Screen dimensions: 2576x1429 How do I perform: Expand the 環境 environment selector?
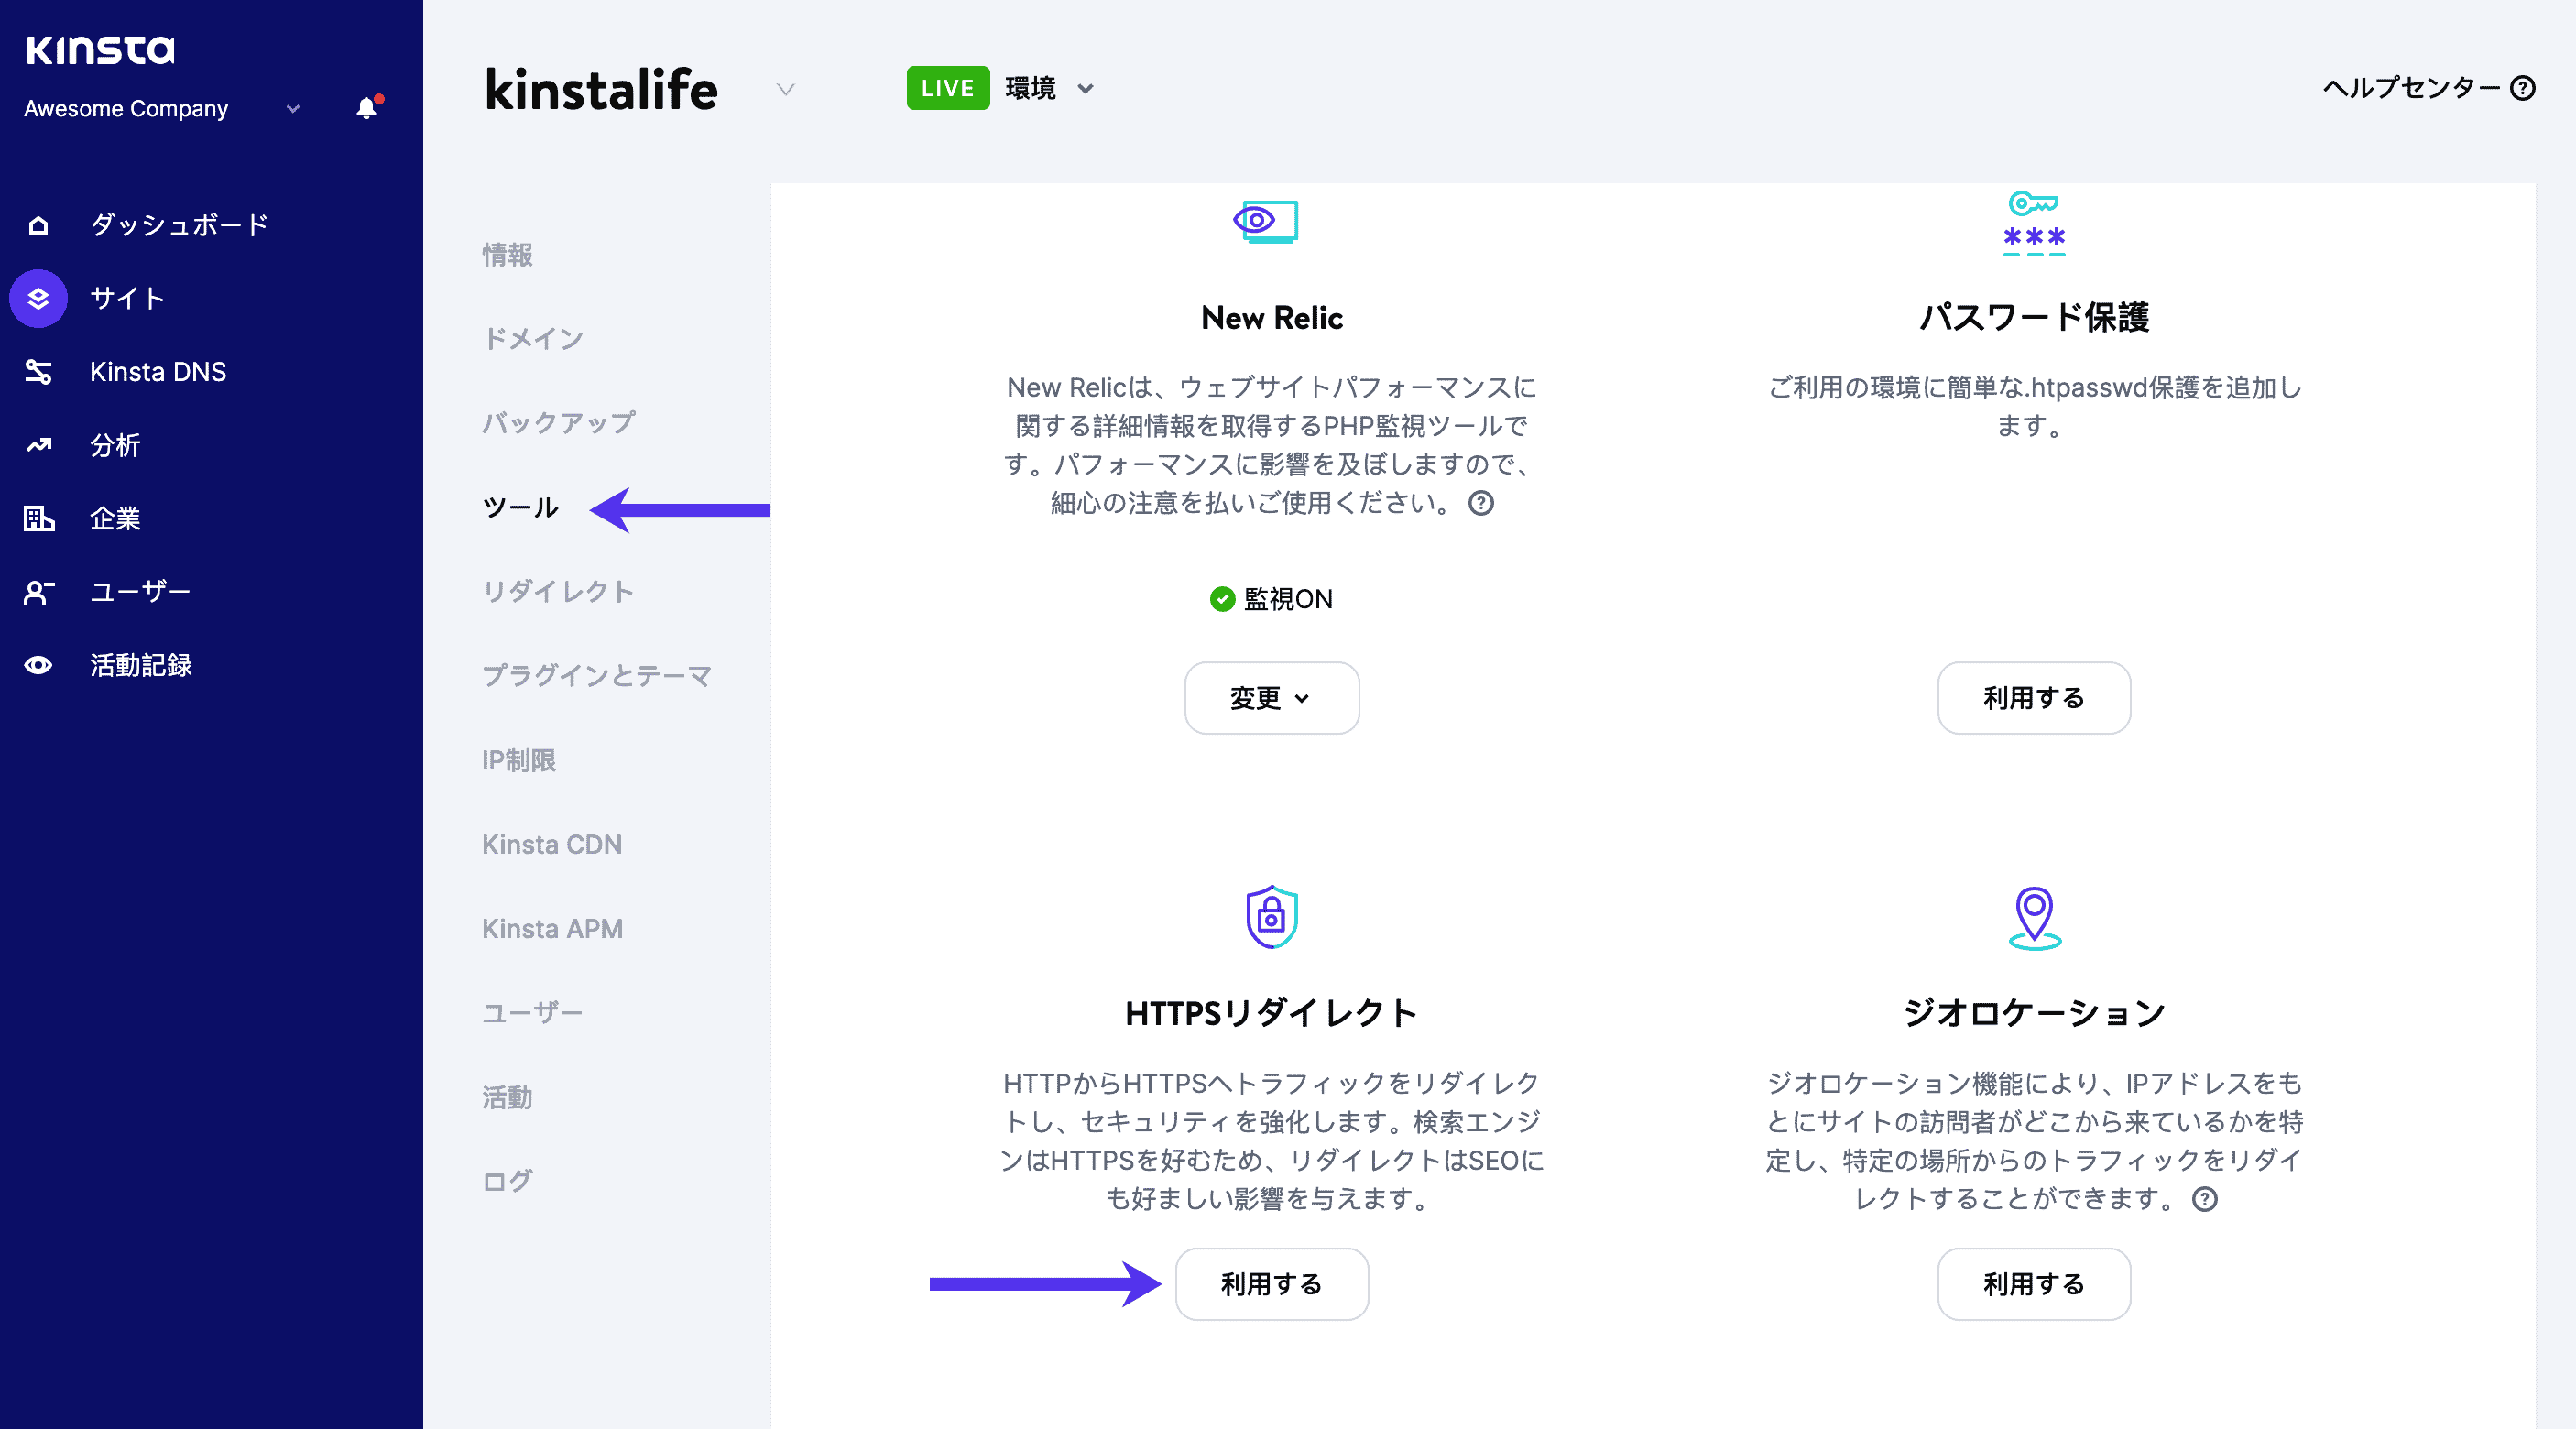1087,88
